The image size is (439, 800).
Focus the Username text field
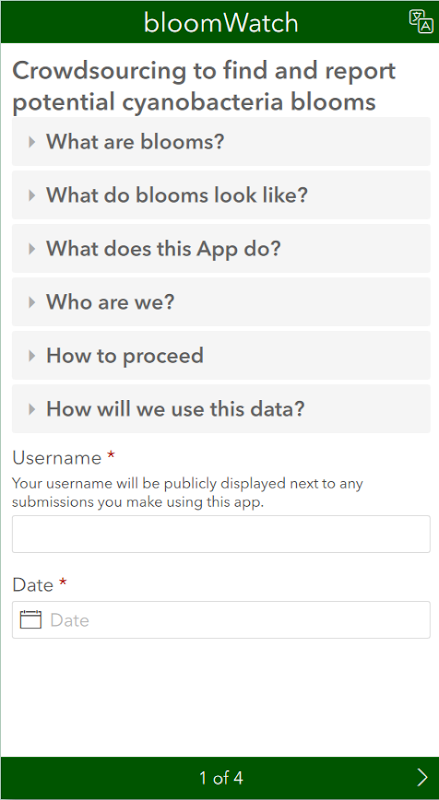tap(221, 534)
